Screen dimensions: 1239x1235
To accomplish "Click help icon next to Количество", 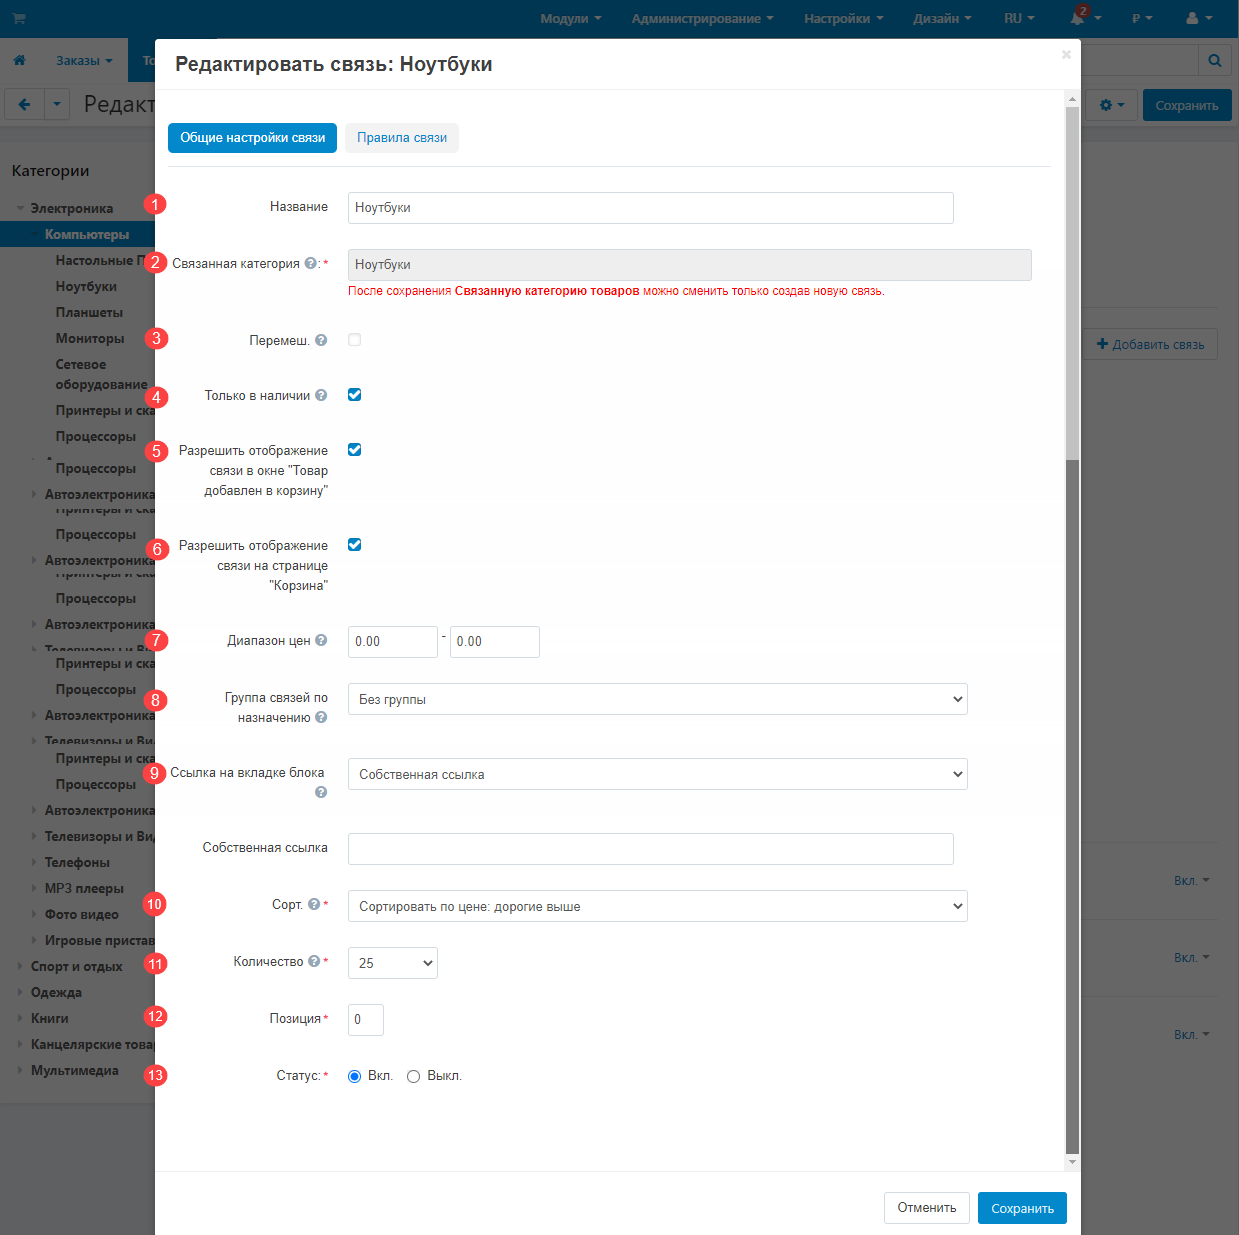I will 314,961.
